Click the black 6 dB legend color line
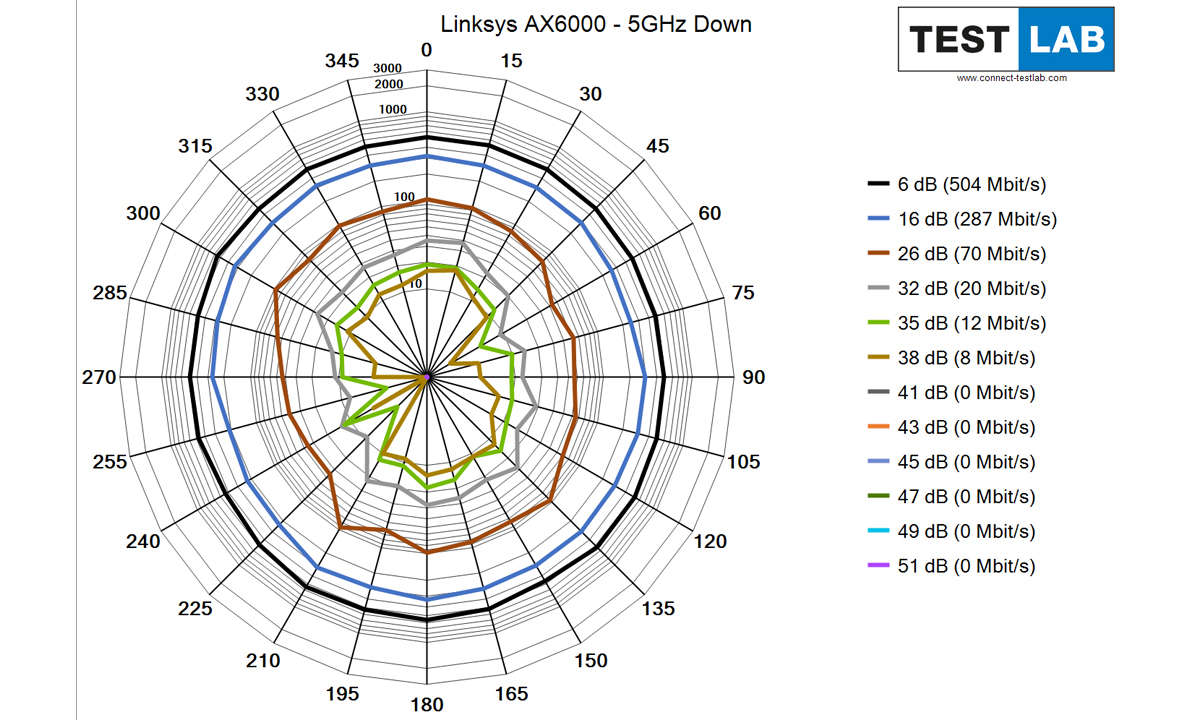1200x720 pixels. tap(878, 184)
